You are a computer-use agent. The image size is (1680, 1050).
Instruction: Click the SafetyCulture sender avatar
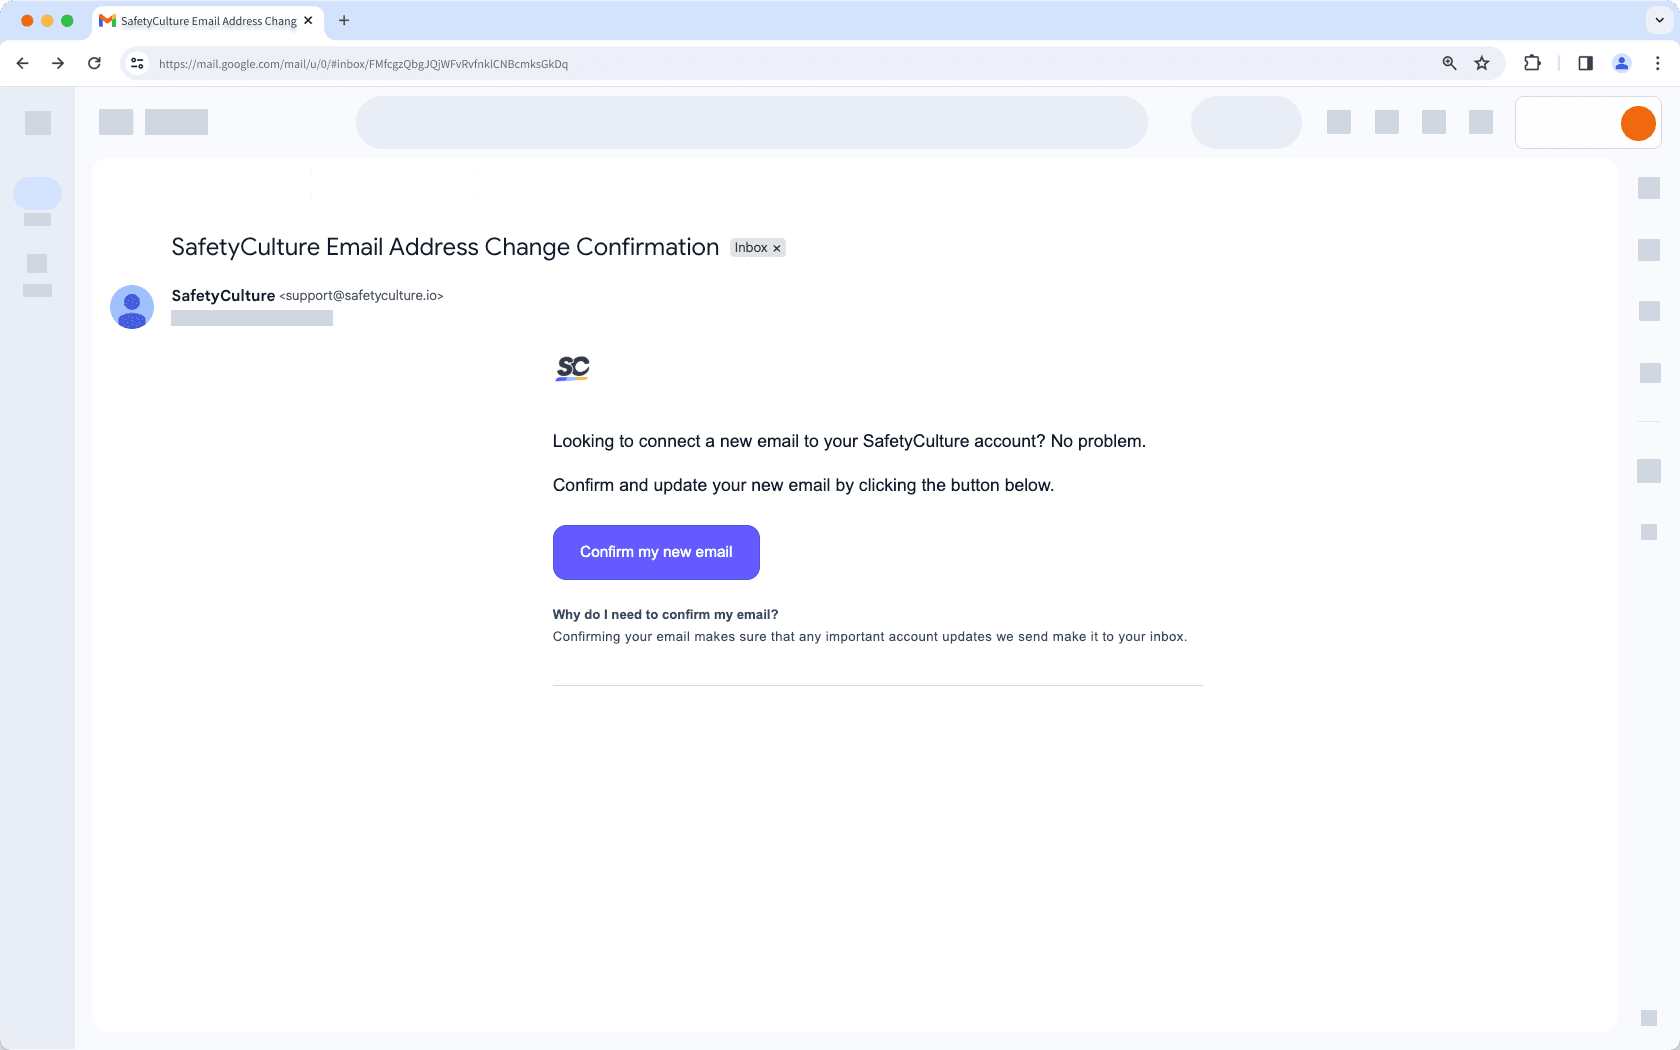pos(131,307)
